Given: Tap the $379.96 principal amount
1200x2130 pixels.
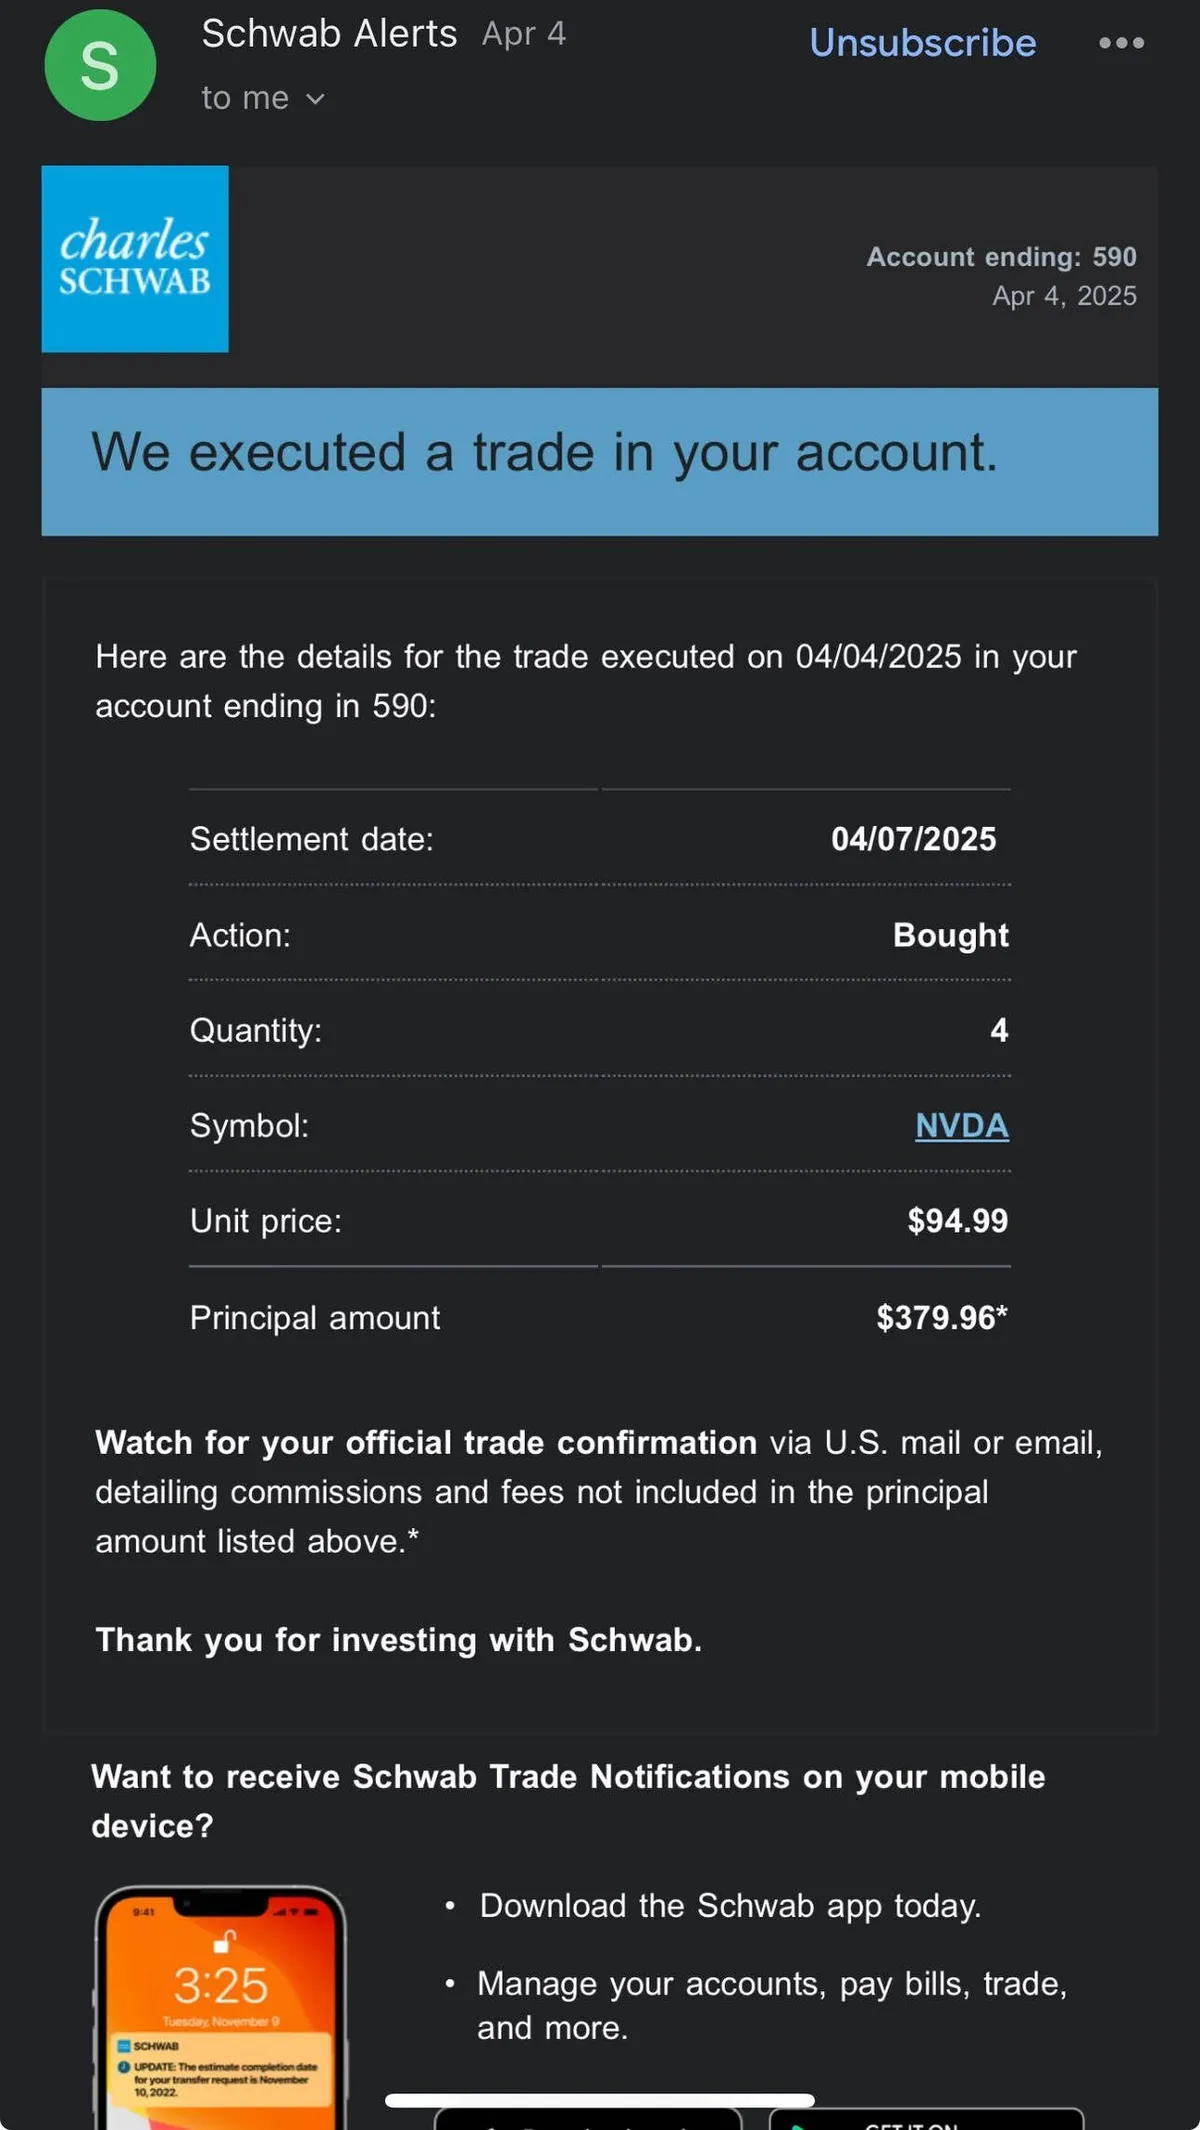Looking at the screenshot, I should pyautogui.click(x=941, y=1317).
